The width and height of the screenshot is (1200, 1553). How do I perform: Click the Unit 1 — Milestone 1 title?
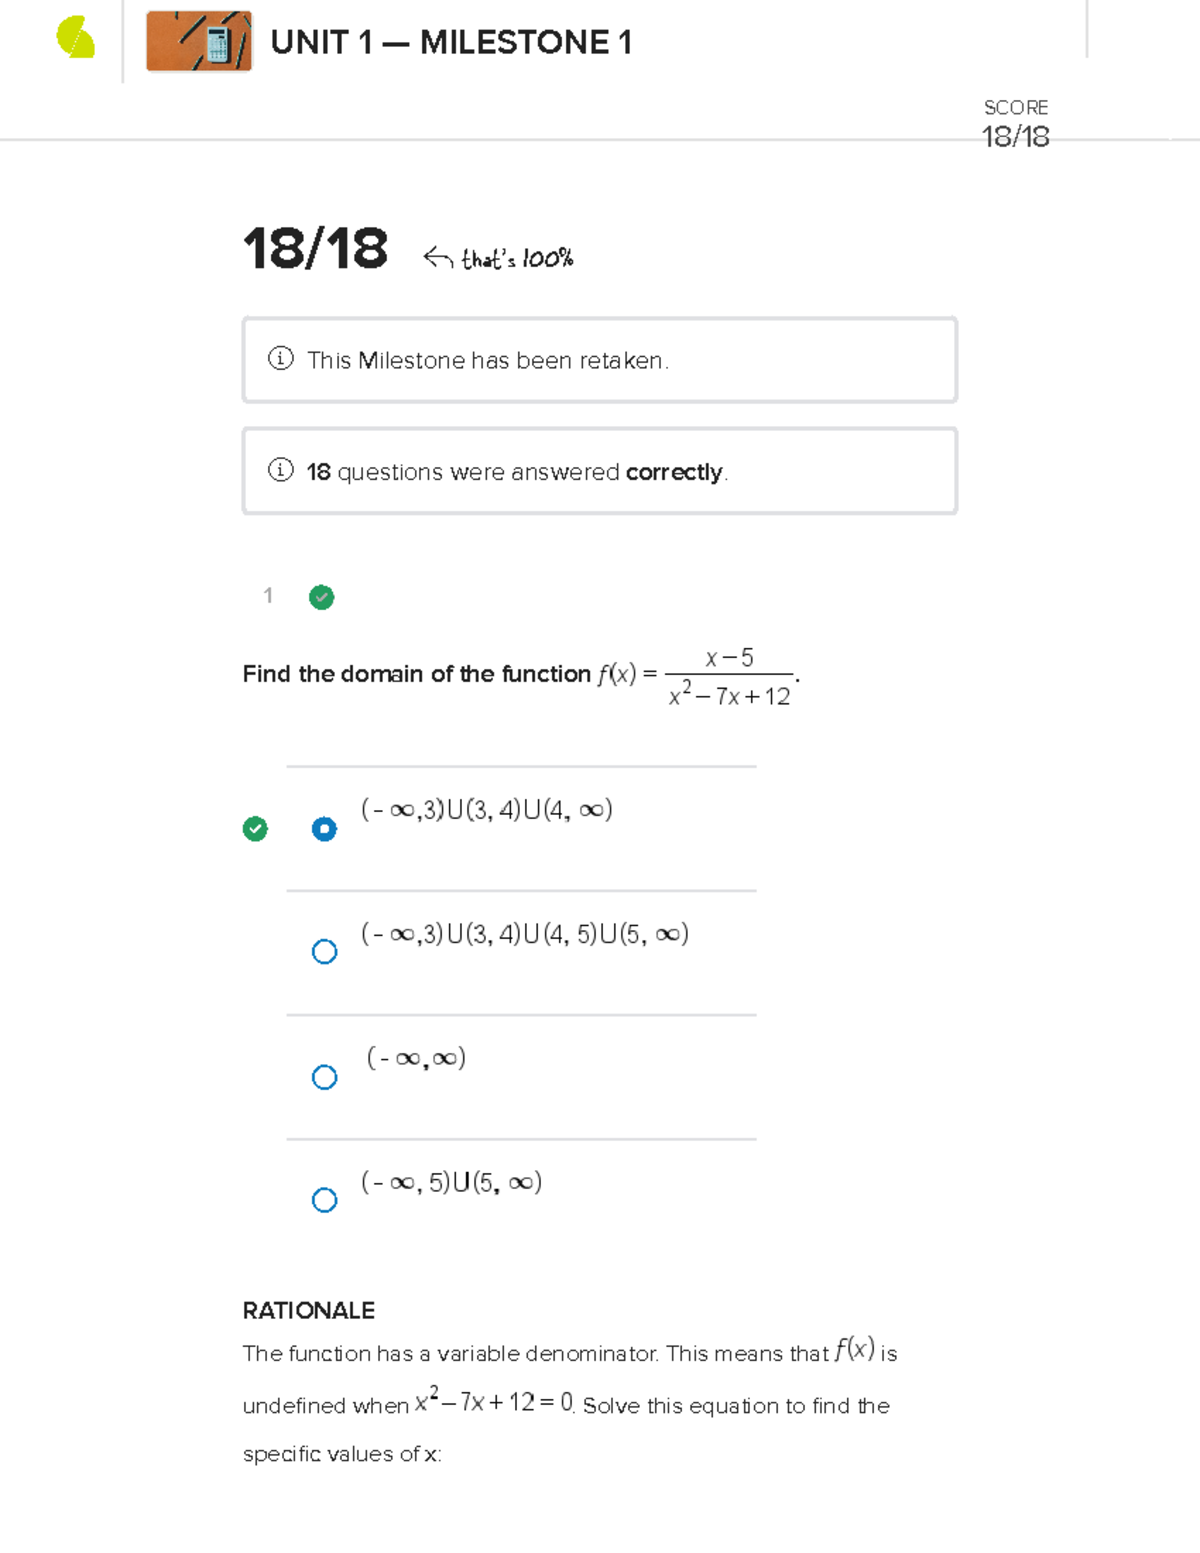[x=451, y=43]
